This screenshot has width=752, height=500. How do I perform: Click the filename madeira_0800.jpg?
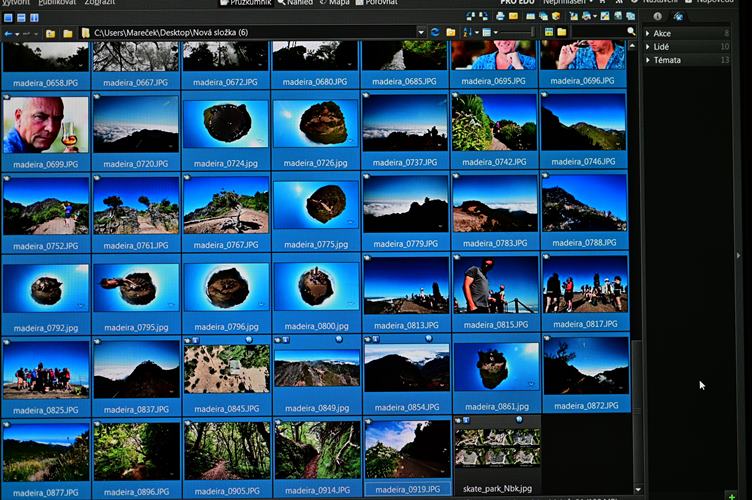tap(316, 326)
